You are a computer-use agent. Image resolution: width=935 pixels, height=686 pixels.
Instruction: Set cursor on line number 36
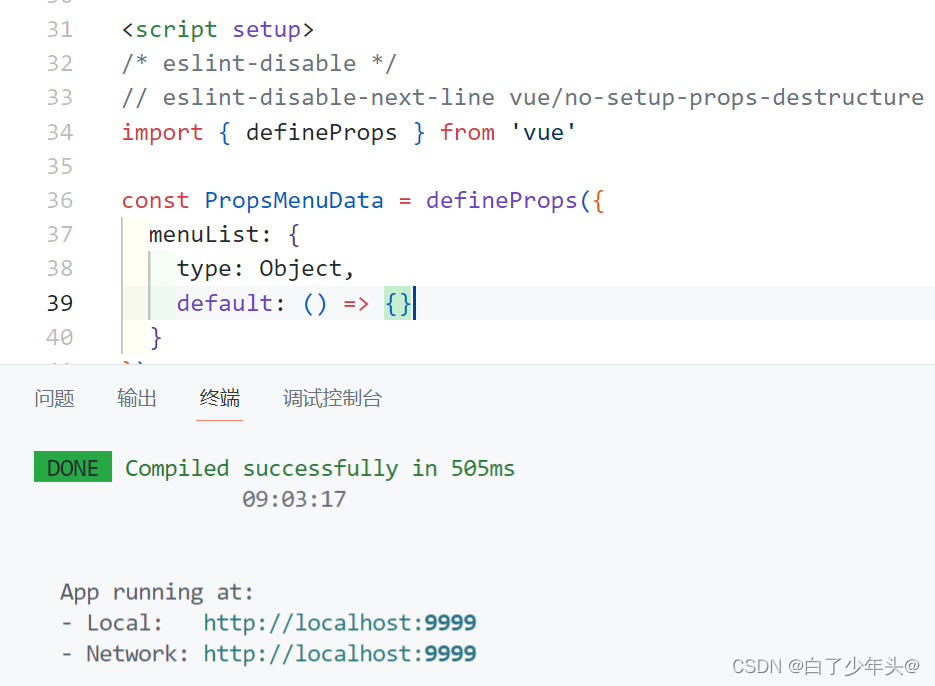[x=60, y=200]
